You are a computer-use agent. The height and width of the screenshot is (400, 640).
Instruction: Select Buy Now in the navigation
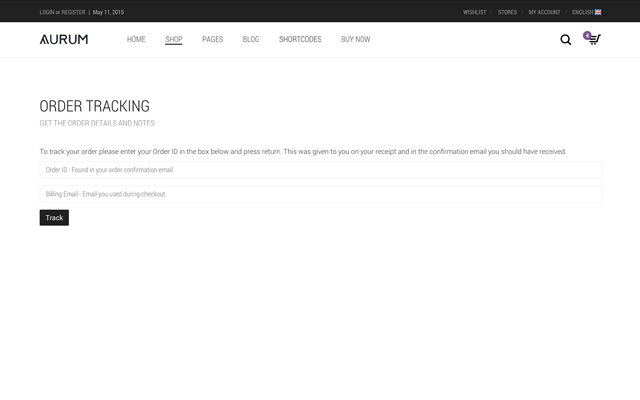(x=355, y=39)
